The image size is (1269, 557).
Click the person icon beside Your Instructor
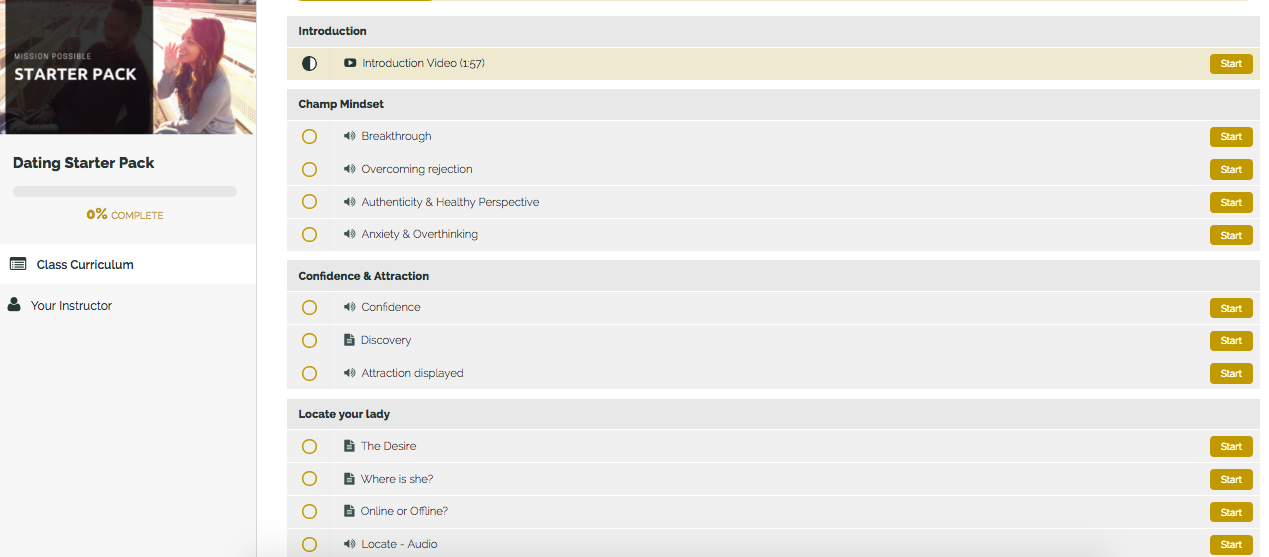[x=14, y=305]
